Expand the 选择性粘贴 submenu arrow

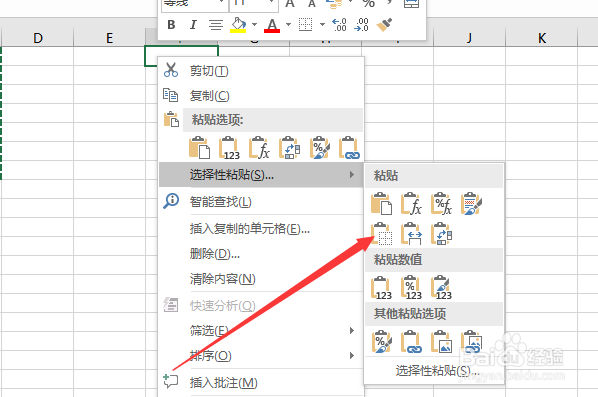[352, 175]
